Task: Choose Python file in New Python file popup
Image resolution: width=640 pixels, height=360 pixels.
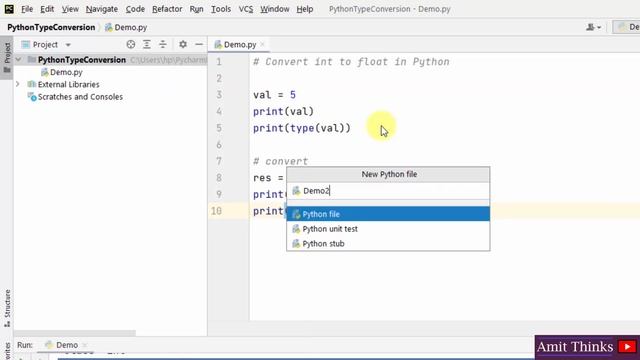Action: (x=388, y=214)
